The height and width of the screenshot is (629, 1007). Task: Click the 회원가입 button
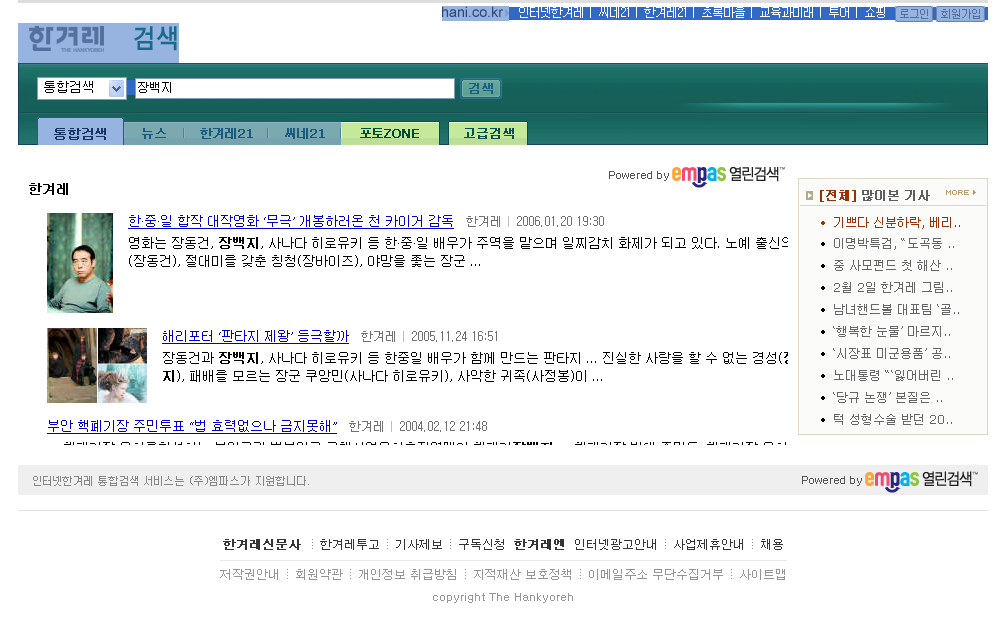pos(960,13)
